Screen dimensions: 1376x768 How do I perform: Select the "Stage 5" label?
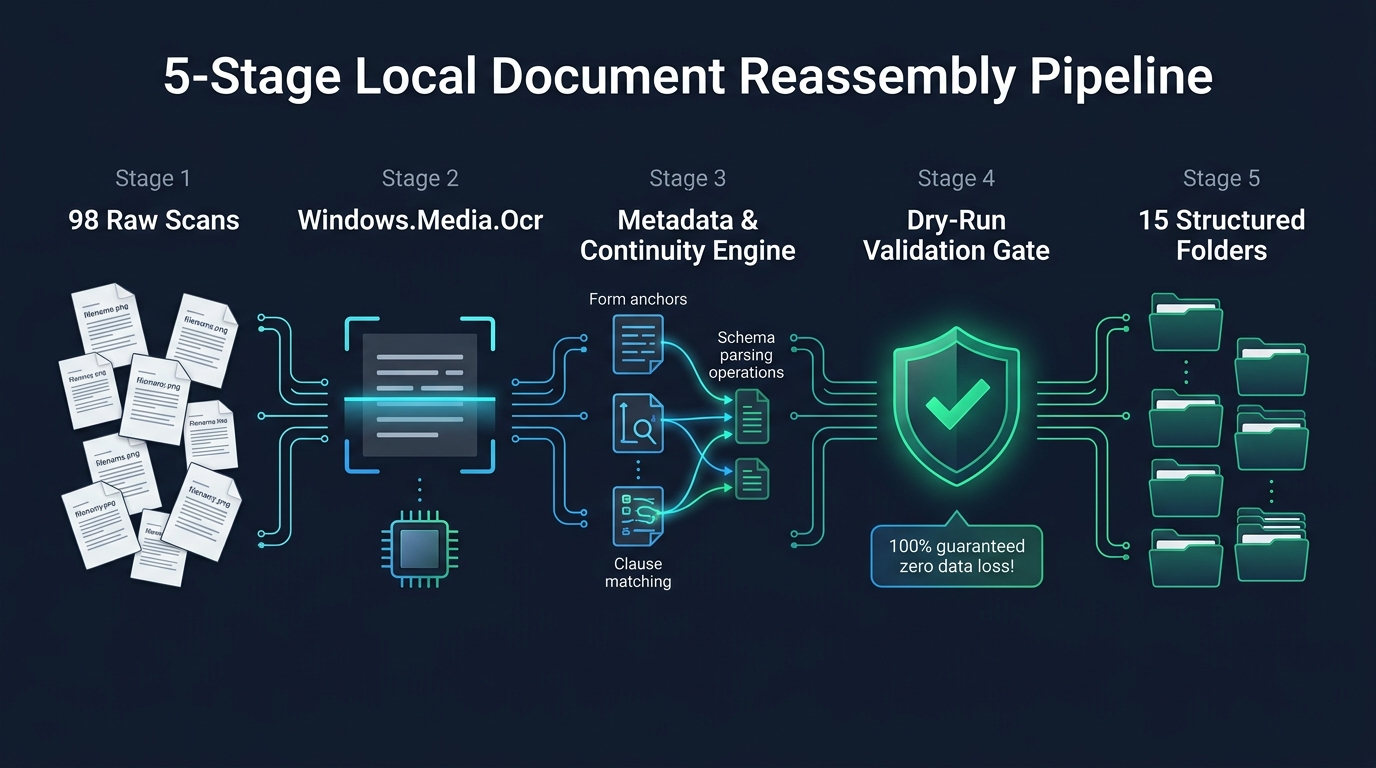[1221, 179]
